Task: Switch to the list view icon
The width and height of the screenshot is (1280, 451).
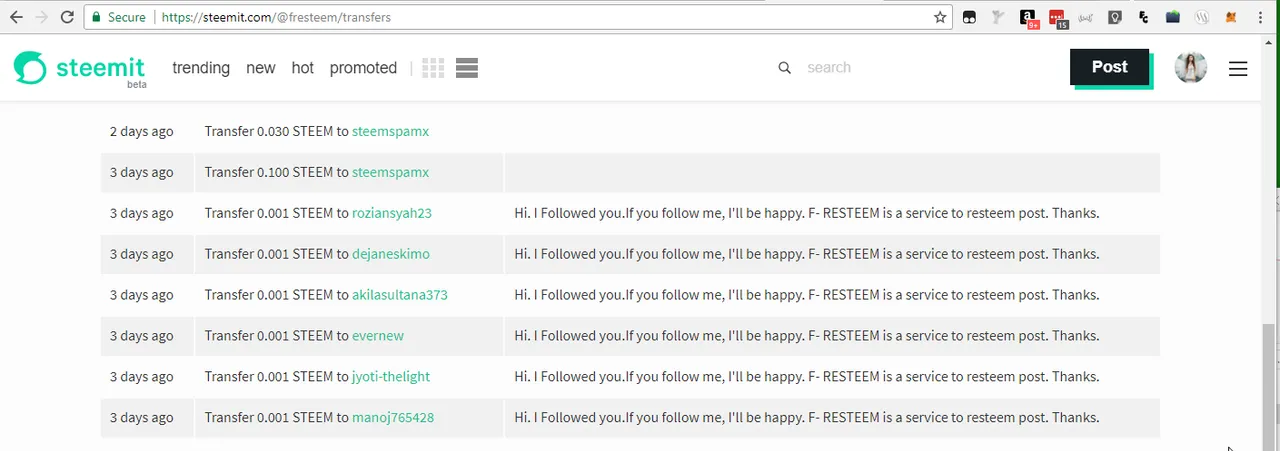Action: coord(466,68)
